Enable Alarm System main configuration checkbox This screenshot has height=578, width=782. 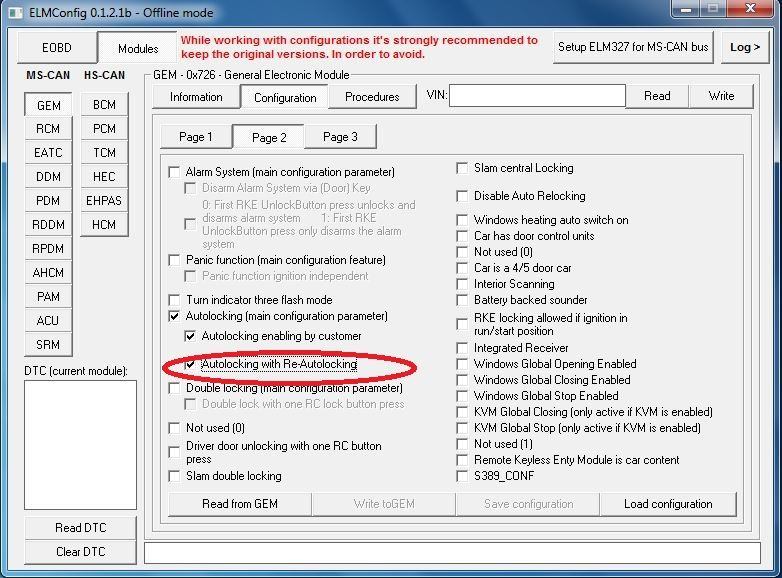[174, 172]
